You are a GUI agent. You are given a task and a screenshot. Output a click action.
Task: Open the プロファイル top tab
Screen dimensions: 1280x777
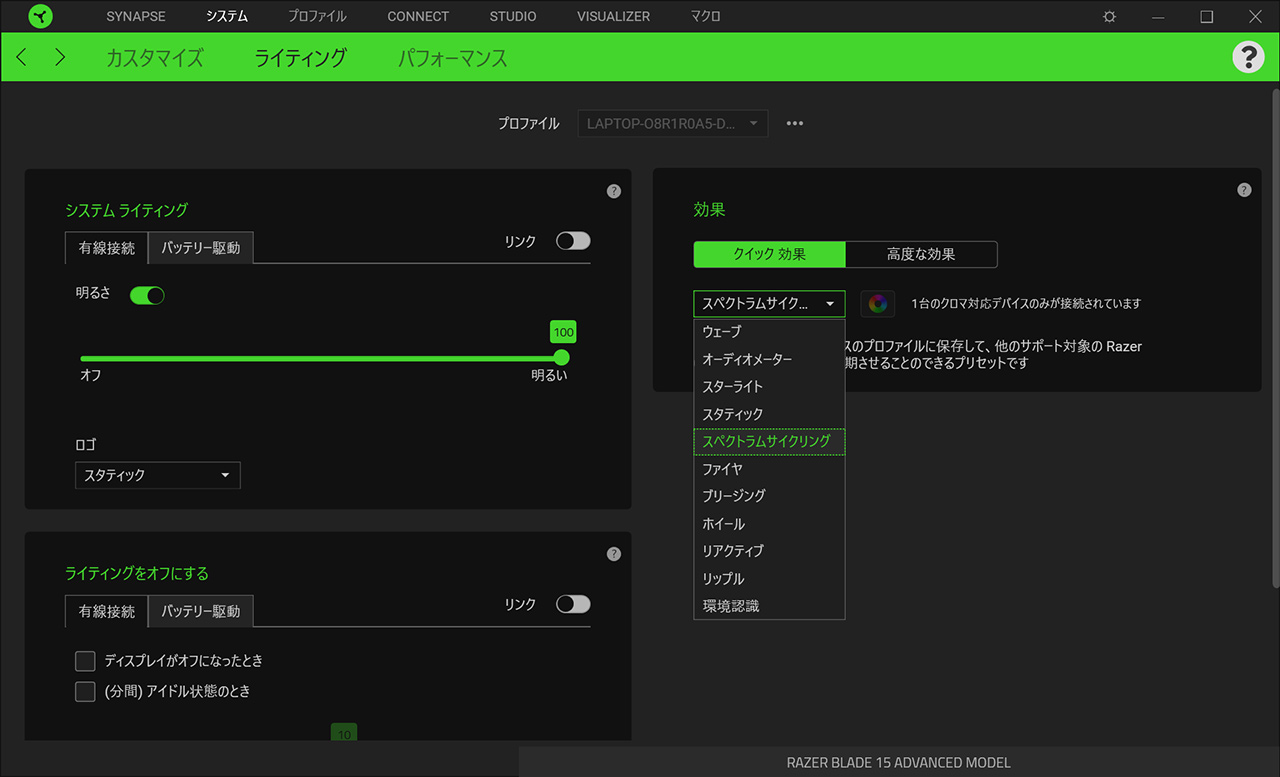coord(317,17)
